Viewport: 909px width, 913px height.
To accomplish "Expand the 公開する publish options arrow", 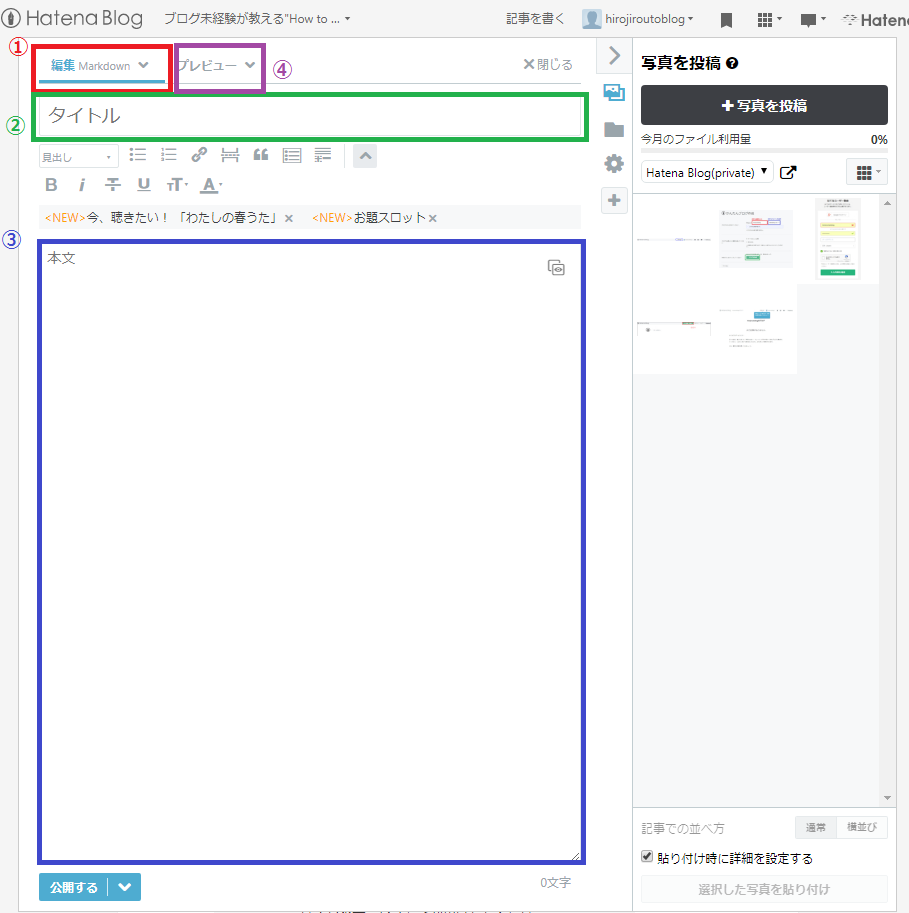I will (127, 886).
